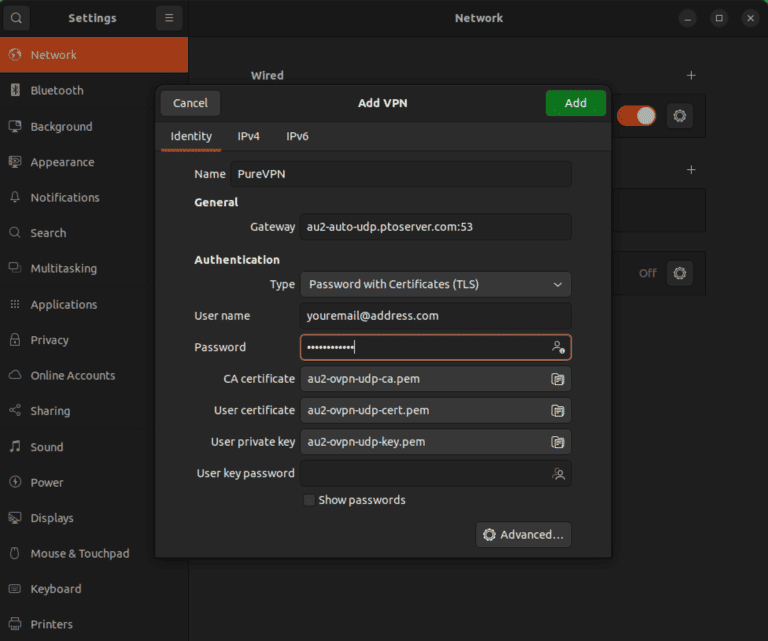Image resolution: width=768 pixels, height=641 pixels.
Task: Expand the authentication Type dropdown
Action: coord(435,284)
